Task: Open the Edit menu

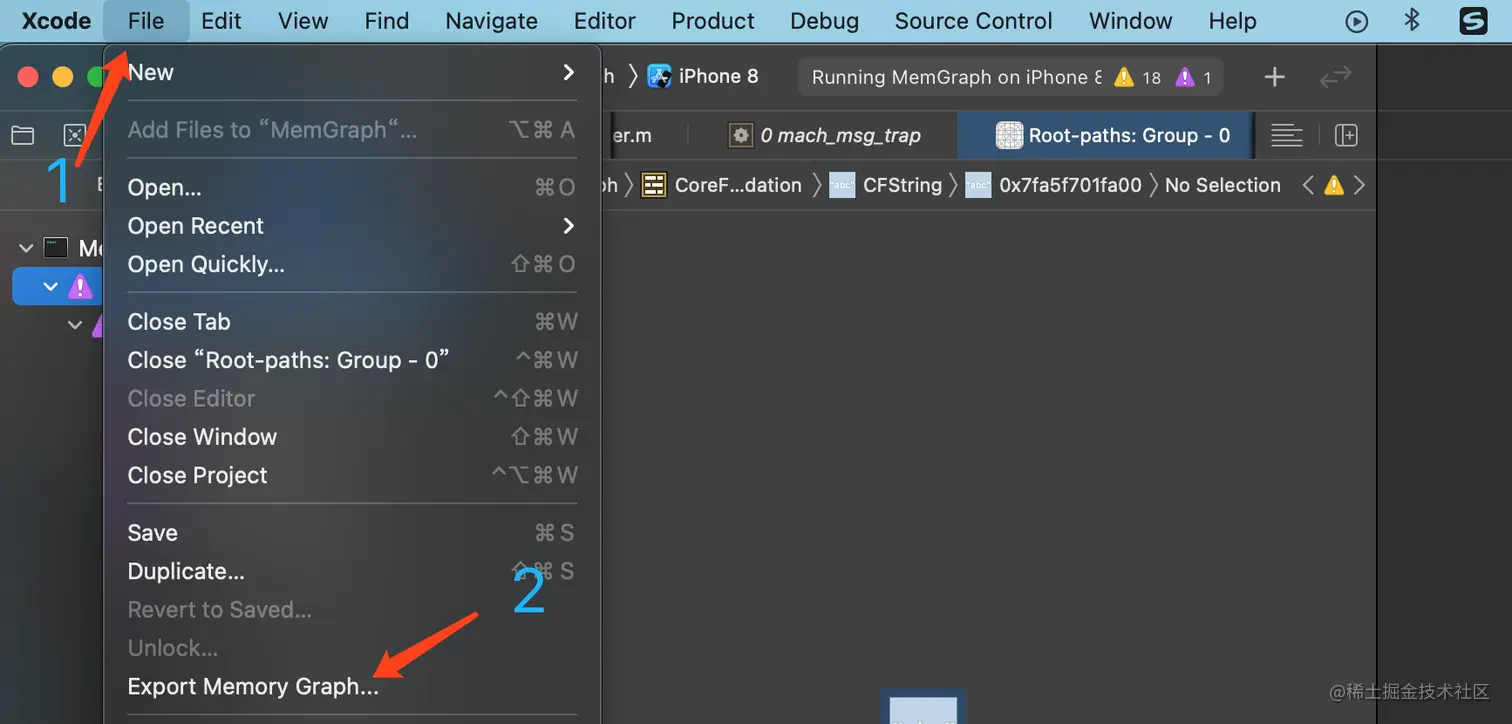Action: coord(221,21)
